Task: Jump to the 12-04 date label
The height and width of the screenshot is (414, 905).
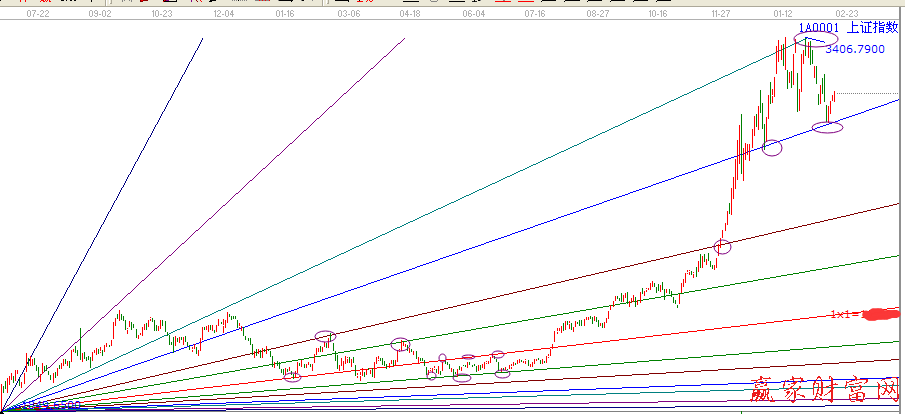Action: (224, 15)
